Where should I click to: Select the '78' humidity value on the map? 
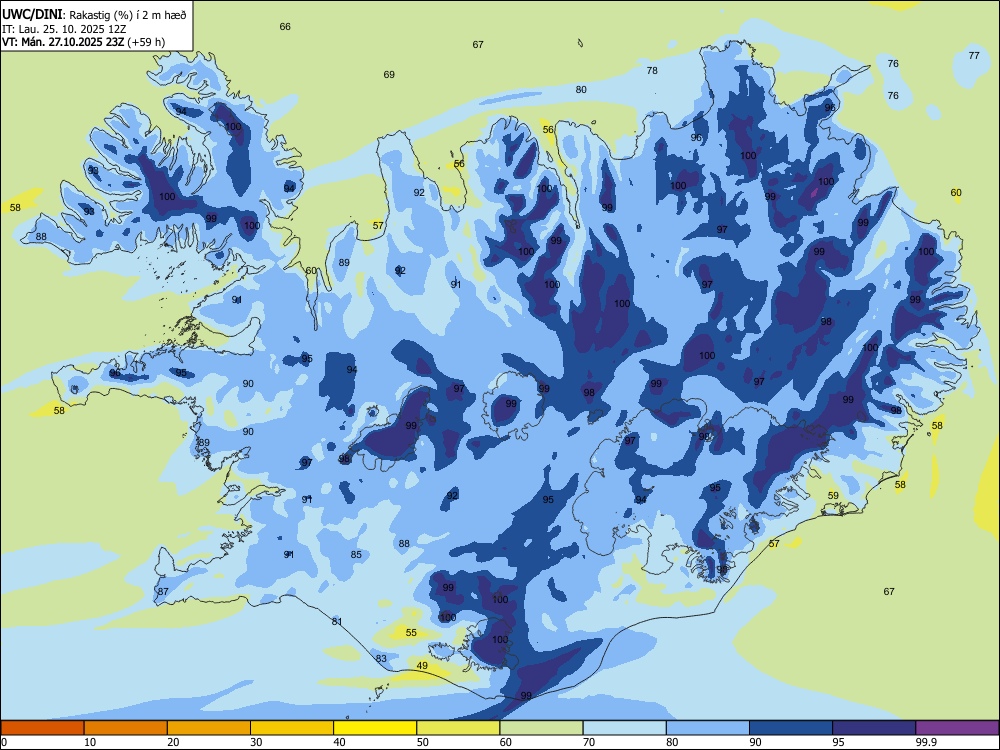(x=652, y=70)
